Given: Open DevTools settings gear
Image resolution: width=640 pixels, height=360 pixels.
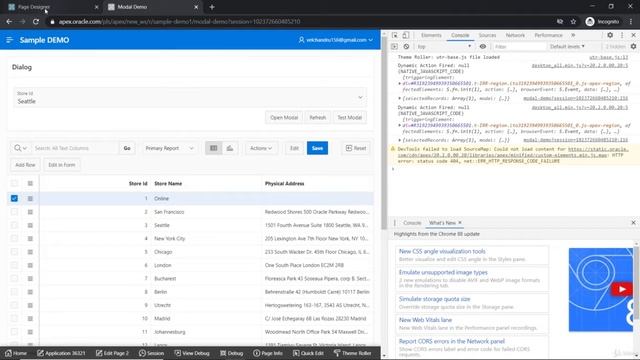Looking at the screenshot, I should (610, 36).
